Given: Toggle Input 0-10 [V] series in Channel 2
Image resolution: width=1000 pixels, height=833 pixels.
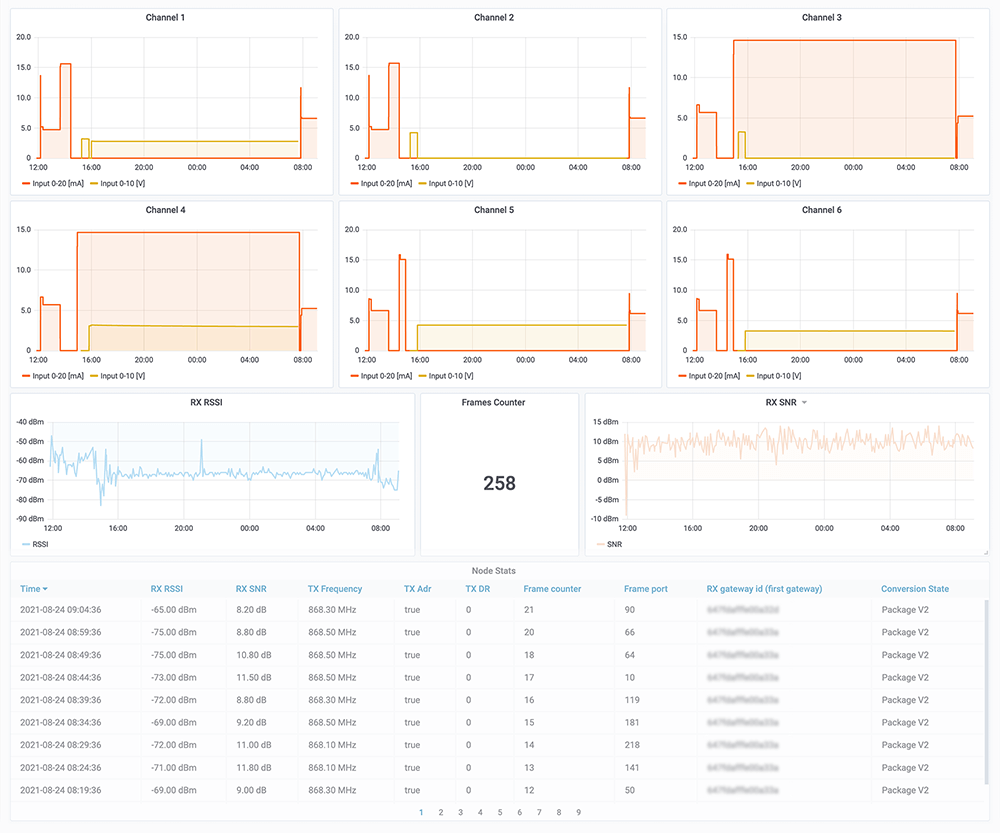Looking at the screenshot, I should click(446, 184).
